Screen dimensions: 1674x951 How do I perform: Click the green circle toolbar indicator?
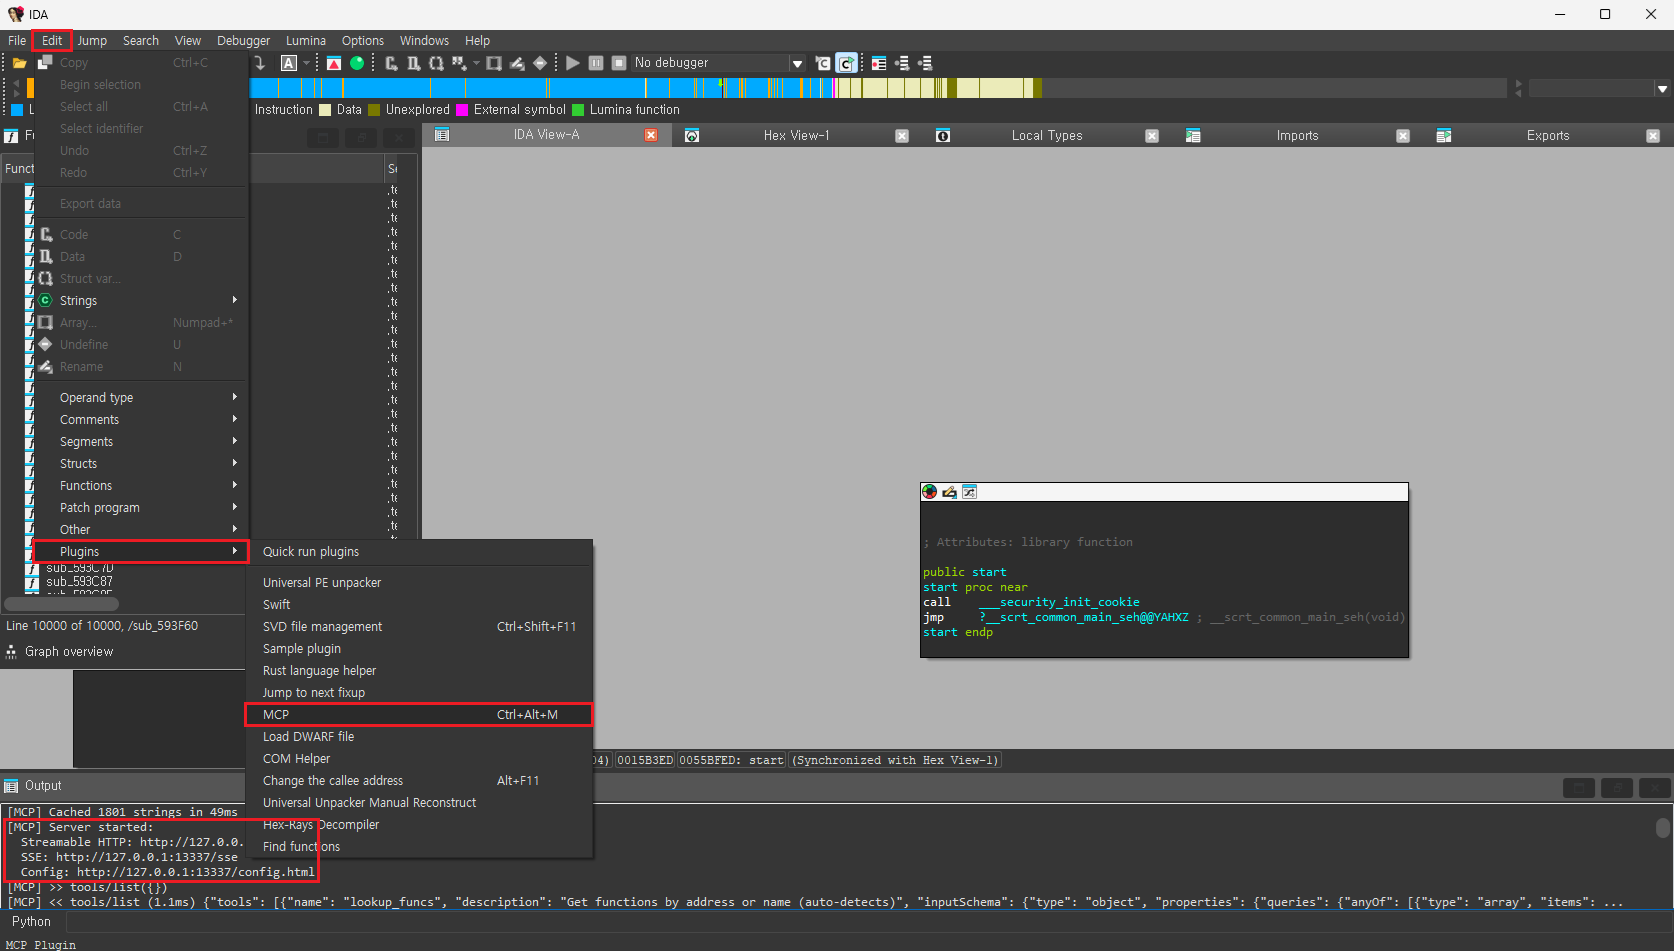click(357, 63)
